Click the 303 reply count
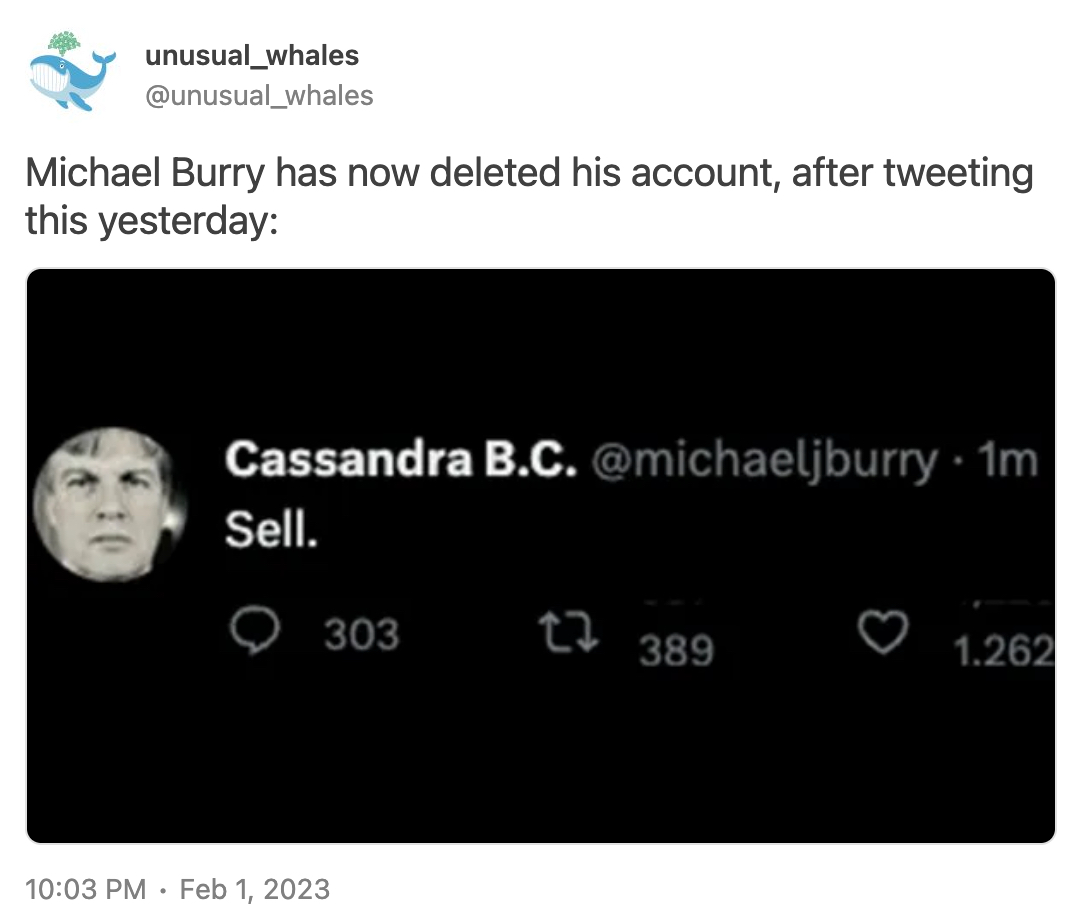Screen dimensions: 1082x914 (x=361, y=634)
